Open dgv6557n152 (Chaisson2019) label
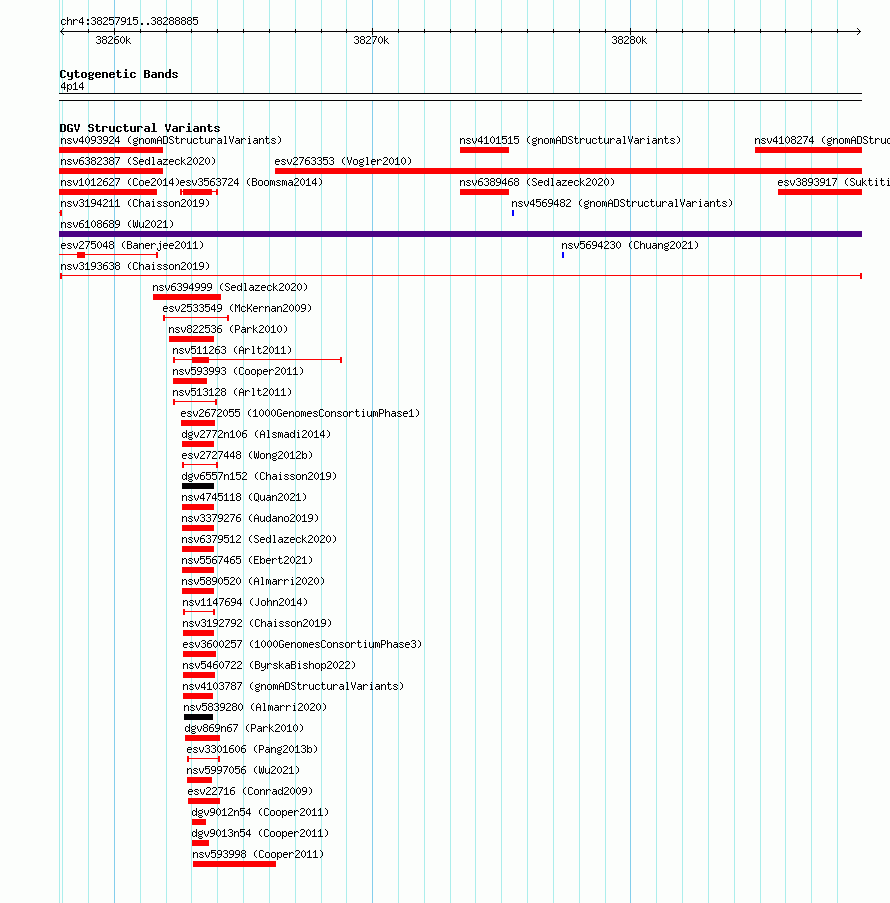This screenshot has height=903, width=890. (259, 476)
